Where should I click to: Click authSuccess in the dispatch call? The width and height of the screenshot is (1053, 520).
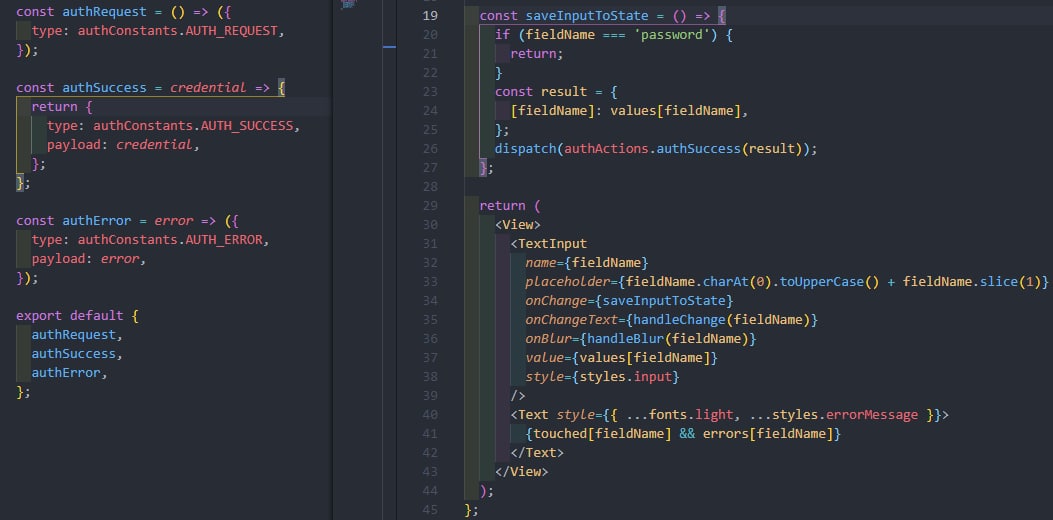coord(698,148)
